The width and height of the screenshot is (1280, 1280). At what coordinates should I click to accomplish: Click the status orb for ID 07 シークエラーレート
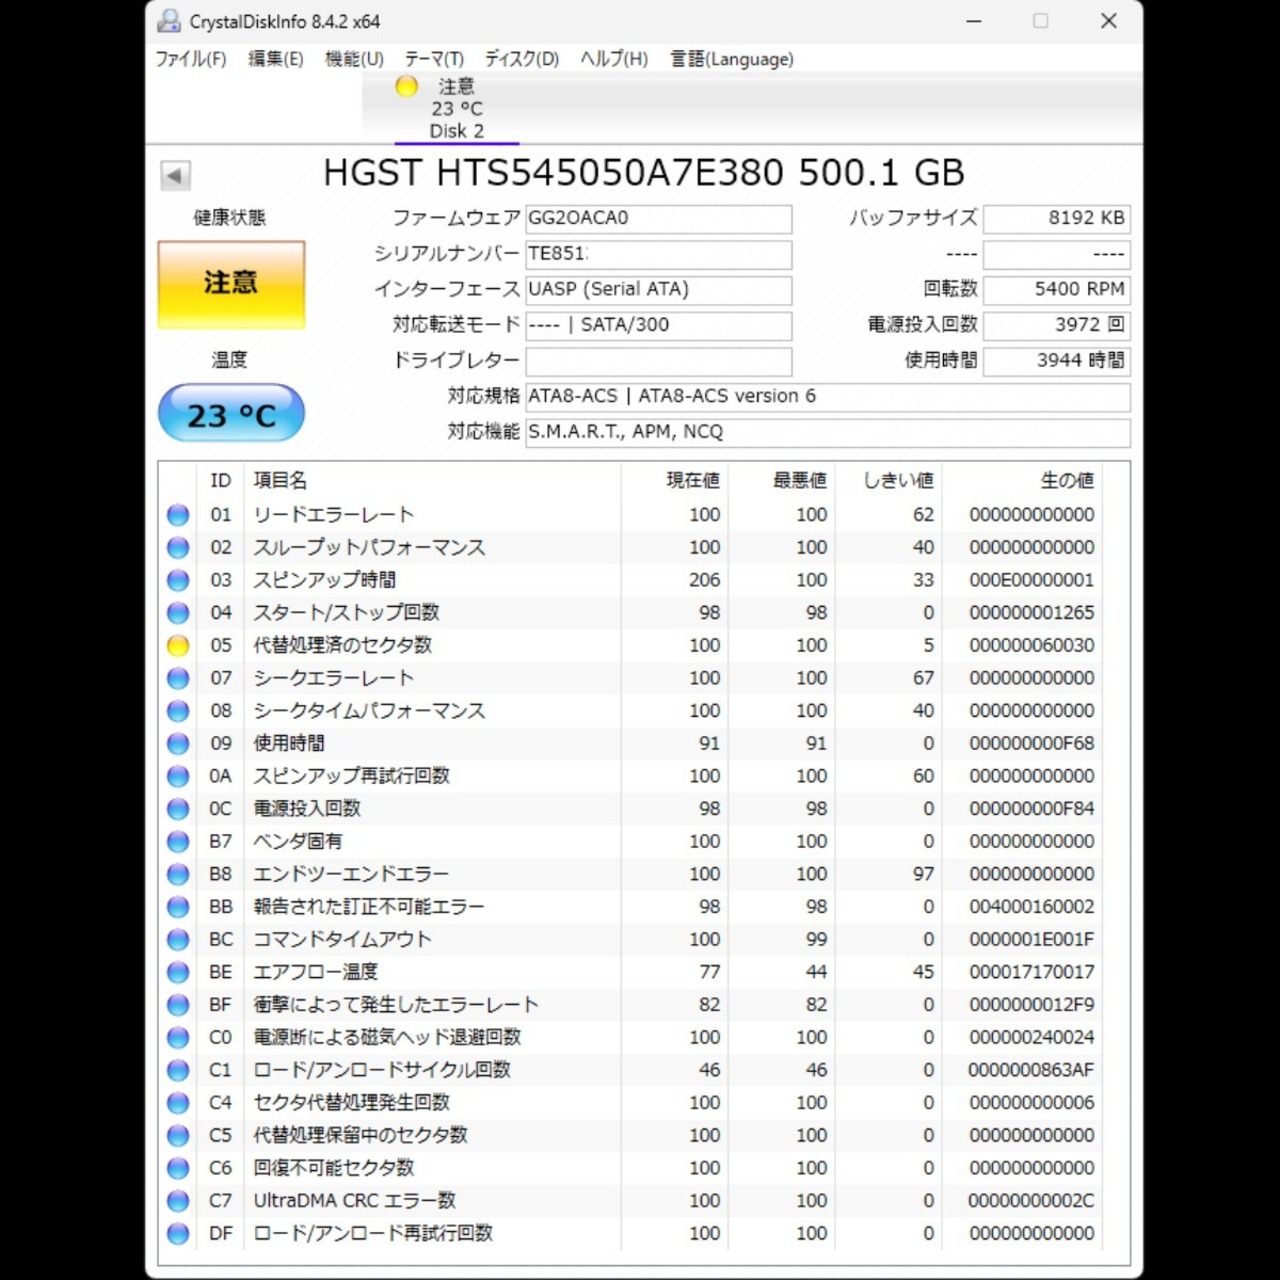[178, 678]
